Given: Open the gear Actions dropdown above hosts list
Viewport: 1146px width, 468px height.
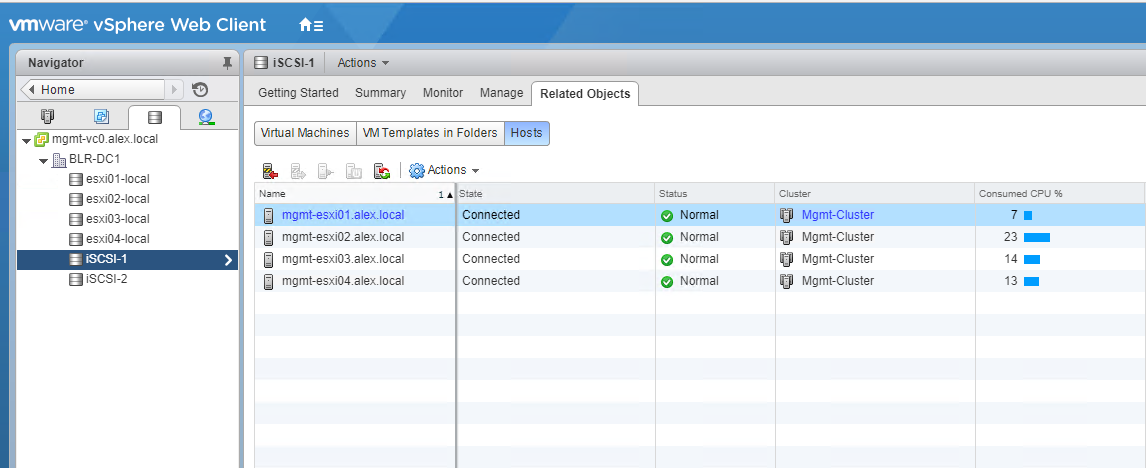Looking at the screenshot, I should click(445, 171).
